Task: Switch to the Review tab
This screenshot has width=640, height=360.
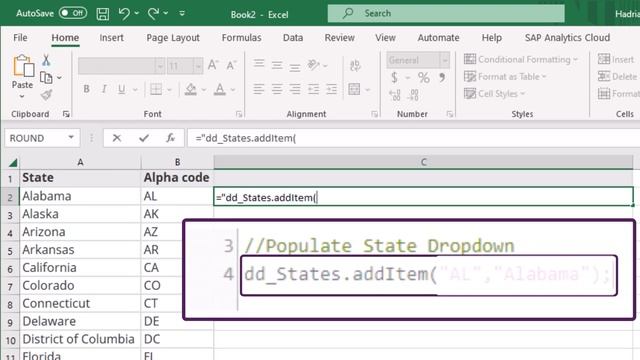Action: click(339, 38)
